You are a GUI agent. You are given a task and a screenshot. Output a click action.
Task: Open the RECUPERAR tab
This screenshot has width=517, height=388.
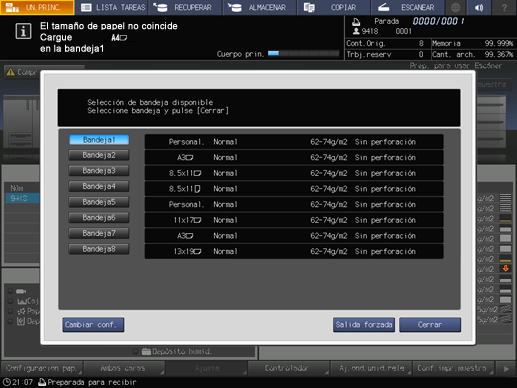coord(185,7)
